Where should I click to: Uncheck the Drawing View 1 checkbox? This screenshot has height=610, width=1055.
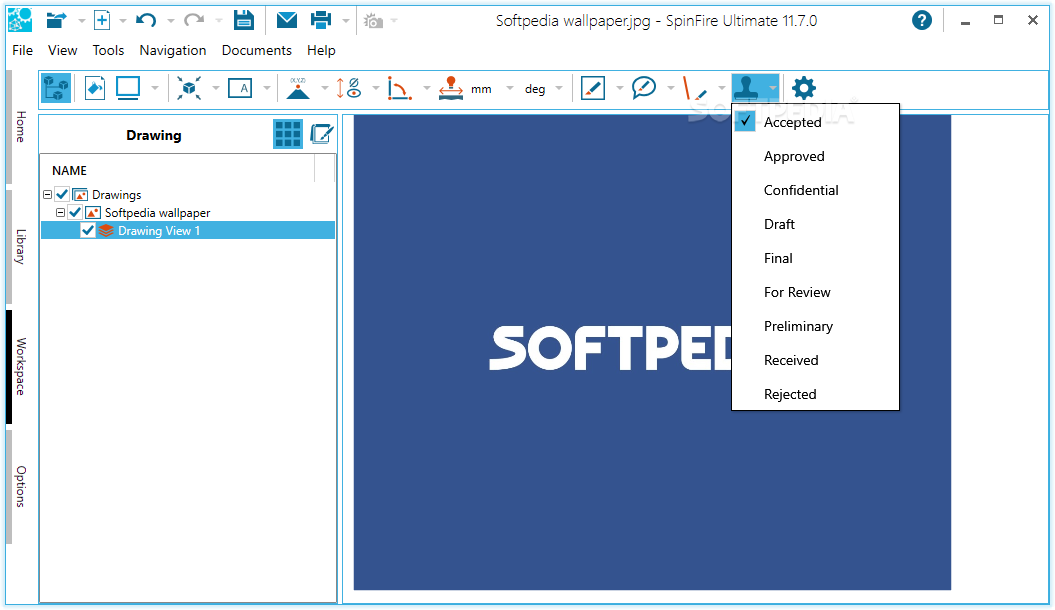87,231
